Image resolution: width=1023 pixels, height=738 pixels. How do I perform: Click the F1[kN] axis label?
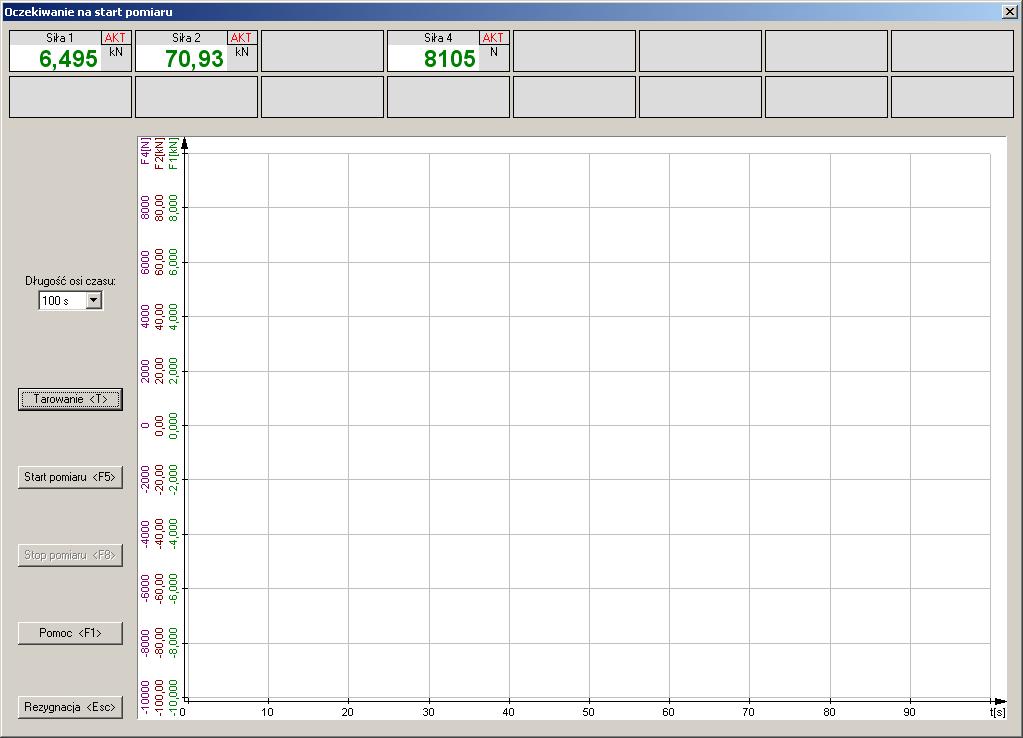[x=172, y=153]
